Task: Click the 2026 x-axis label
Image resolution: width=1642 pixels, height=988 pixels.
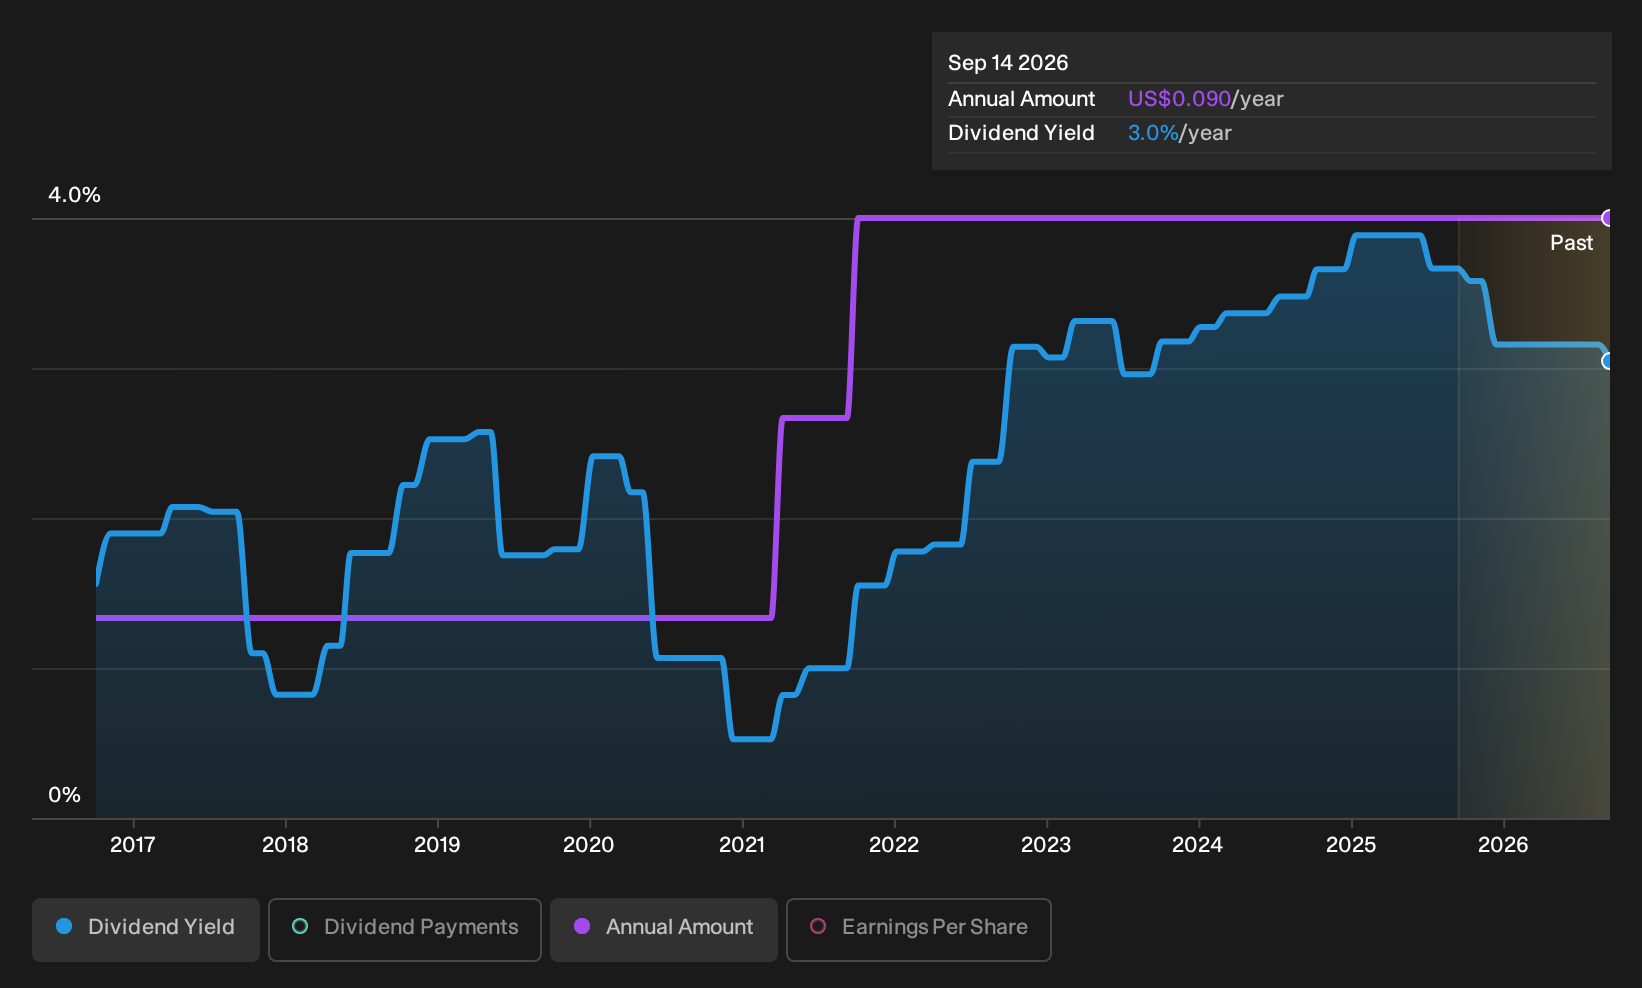Action: [1503, 845]
